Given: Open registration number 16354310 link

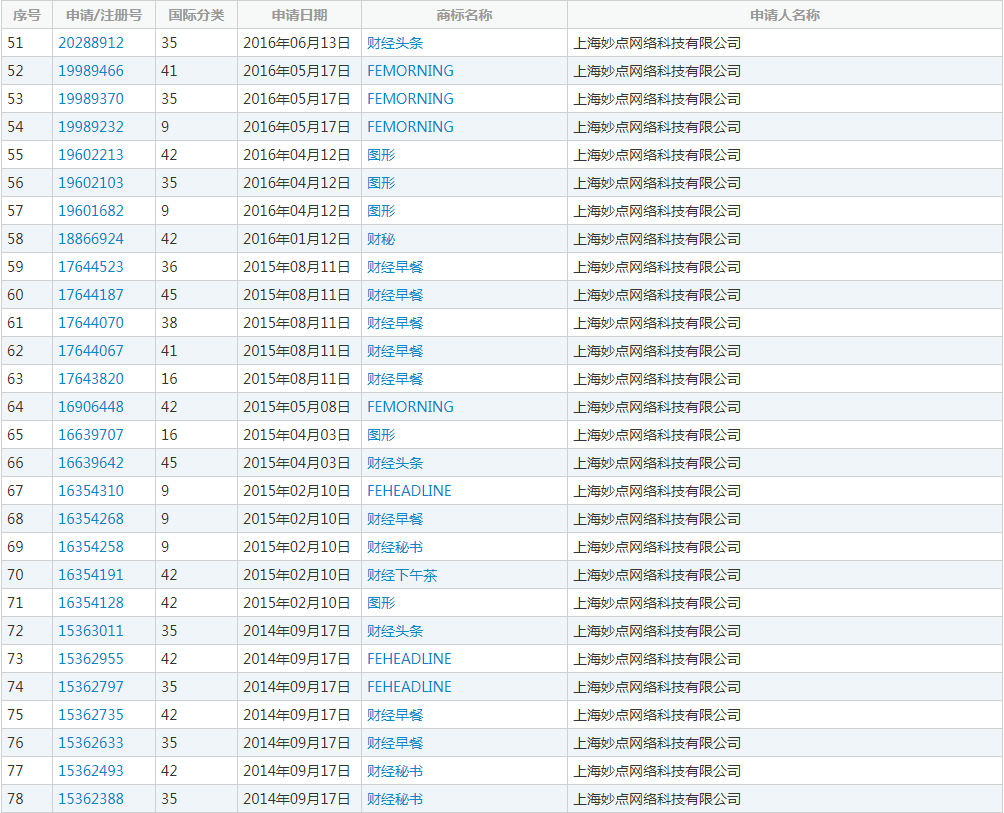Looking at the screenshot, I should point(91,491).
